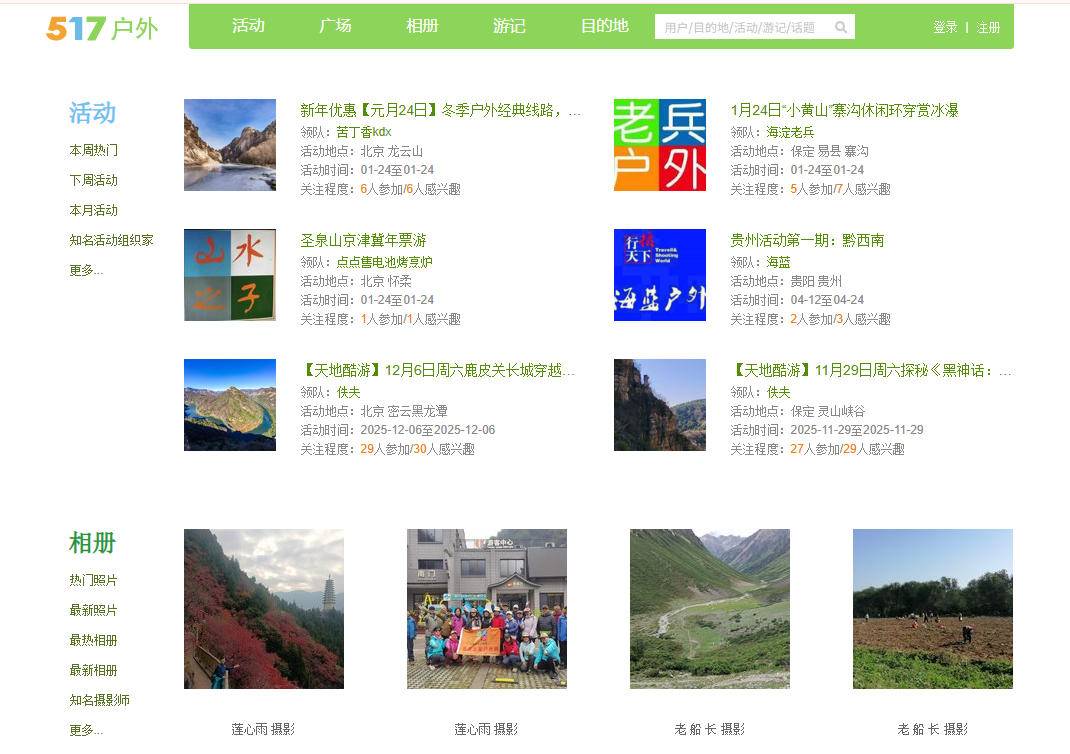Click the 登录 link
The image size is (1070, 754).
click(x=945, y=27)
